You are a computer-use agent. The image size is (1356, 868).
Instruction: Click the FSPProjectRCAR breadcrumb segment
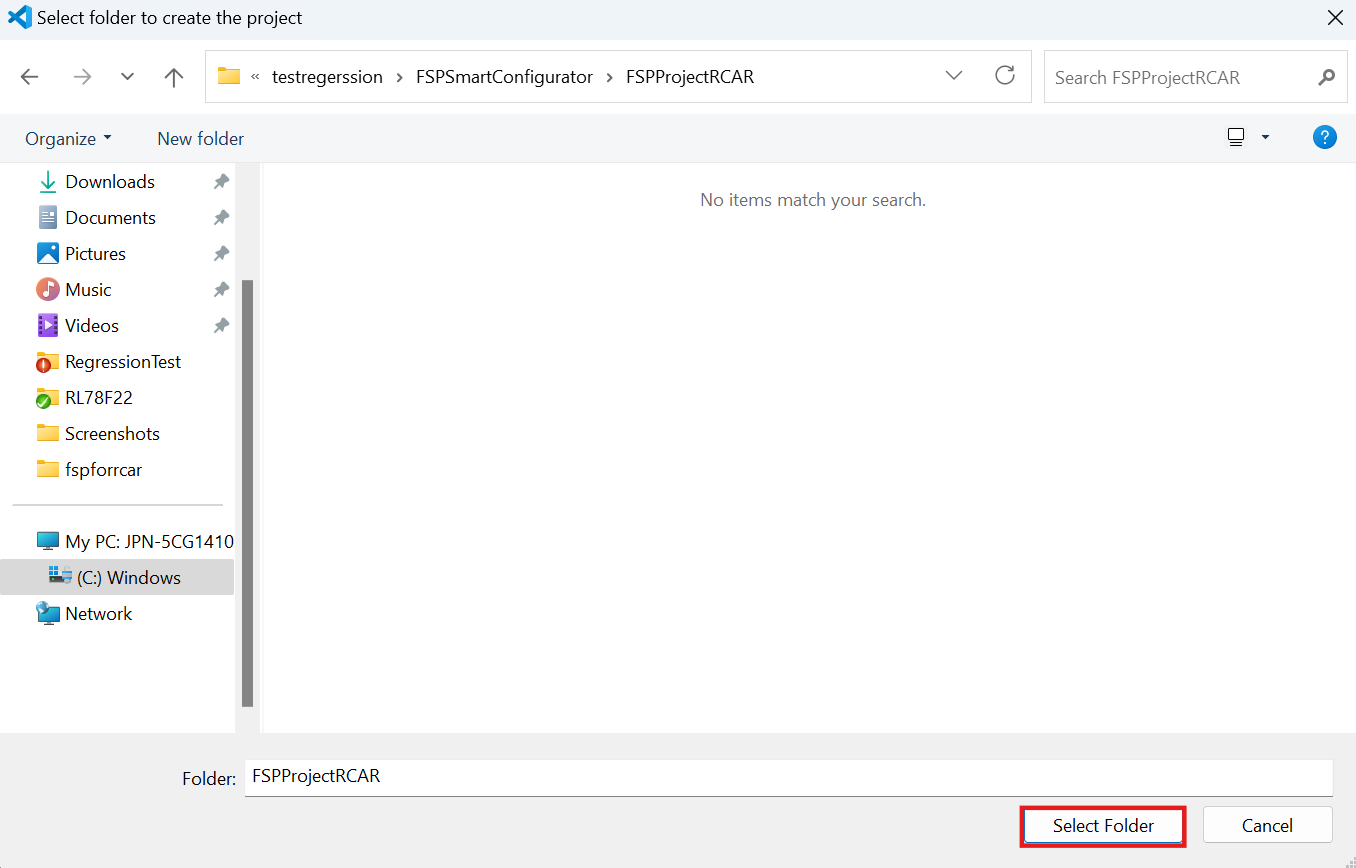[690, 77]
